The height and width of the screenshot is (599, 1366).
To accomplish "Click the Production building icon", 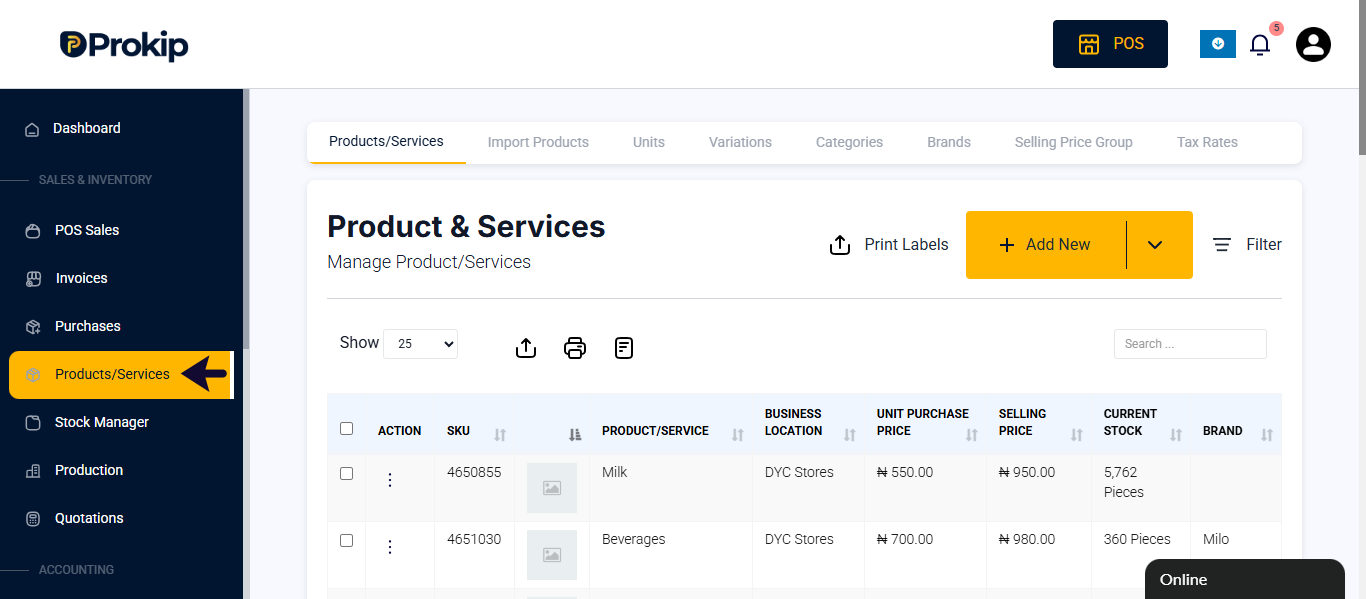I will pos(33,471).
